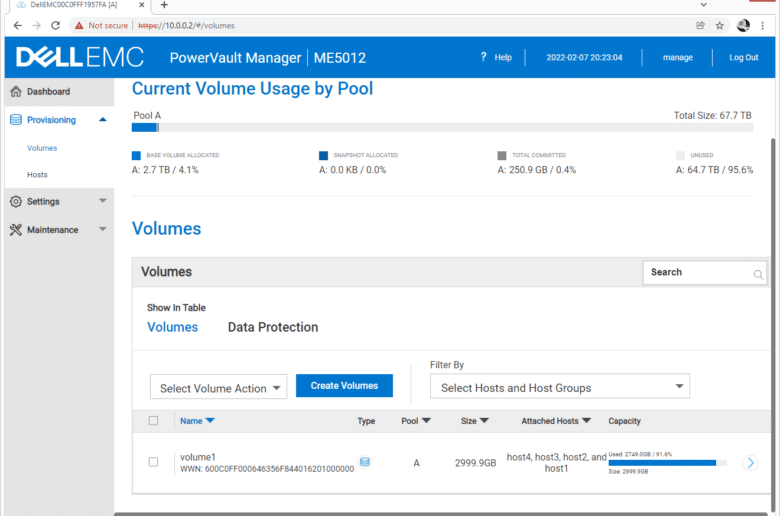Close the DellEMC browser tab
The height and width of the screenshot is (516, 780).
pos(142,4)
